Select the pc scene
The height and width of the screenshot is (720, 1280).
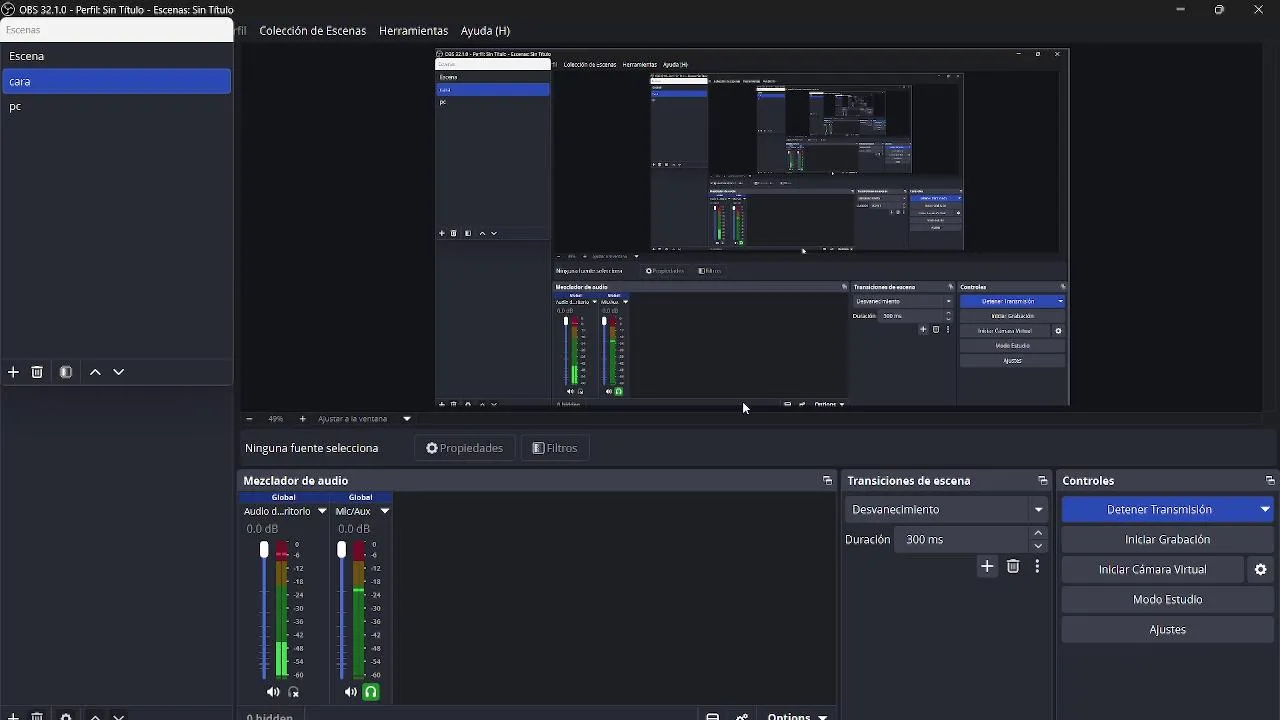coord(116,106)
